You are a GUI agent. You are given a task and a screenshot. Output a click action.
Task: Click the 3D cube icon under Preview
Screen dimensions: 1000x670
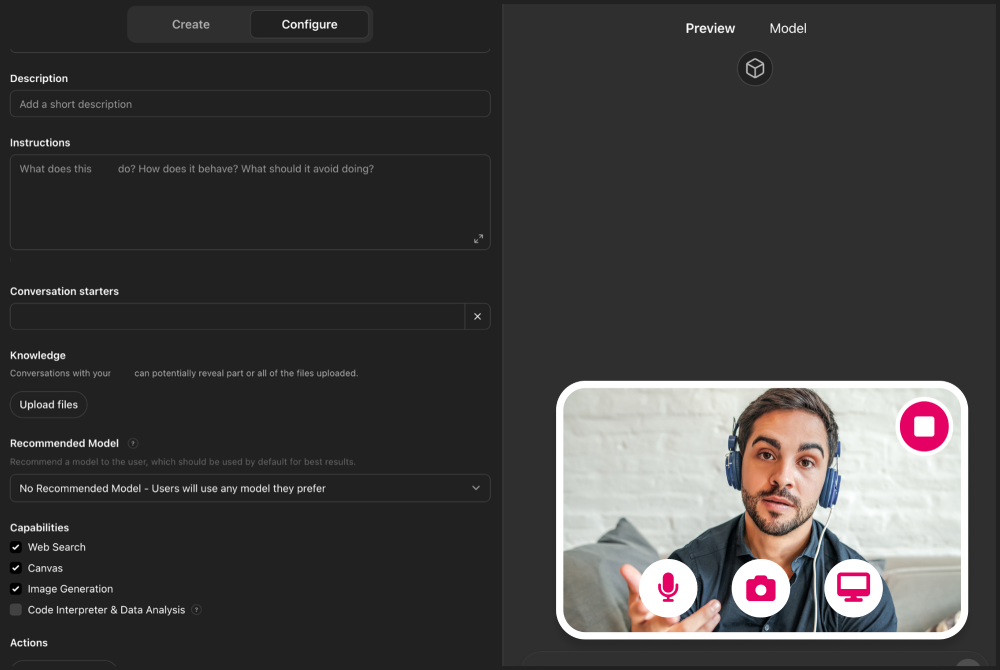(755, 68)
